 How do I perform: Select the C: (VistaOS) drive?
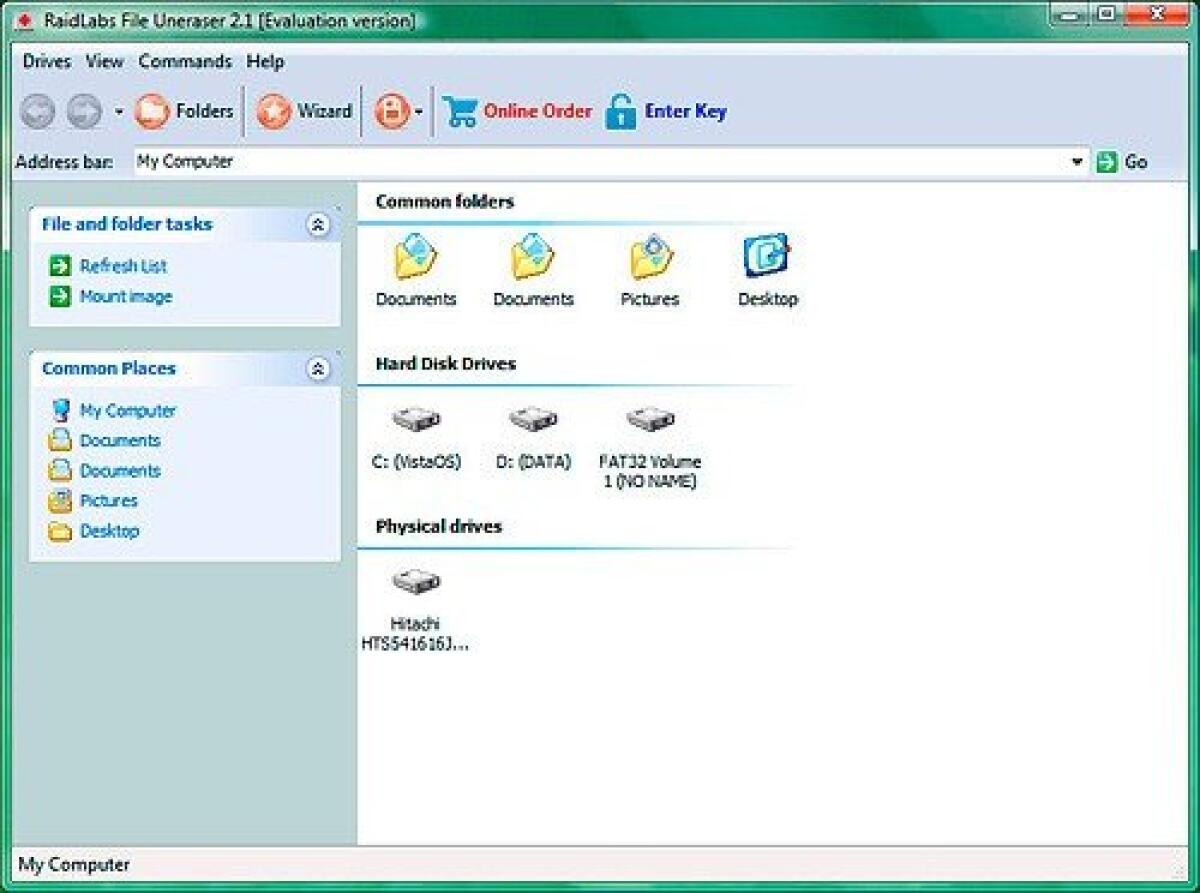417,419
